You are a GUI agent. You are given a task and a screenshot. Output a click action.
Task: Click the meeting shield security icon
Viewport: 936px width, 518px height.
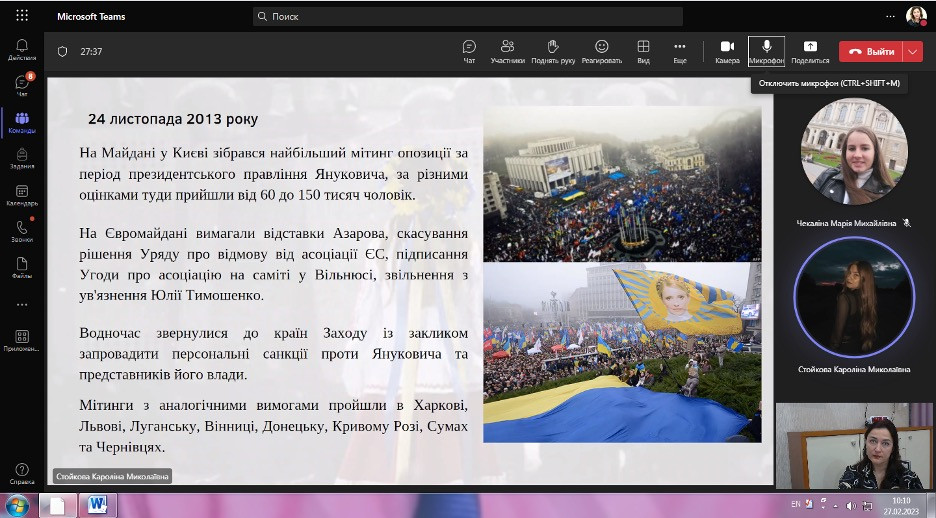point(62,52)
